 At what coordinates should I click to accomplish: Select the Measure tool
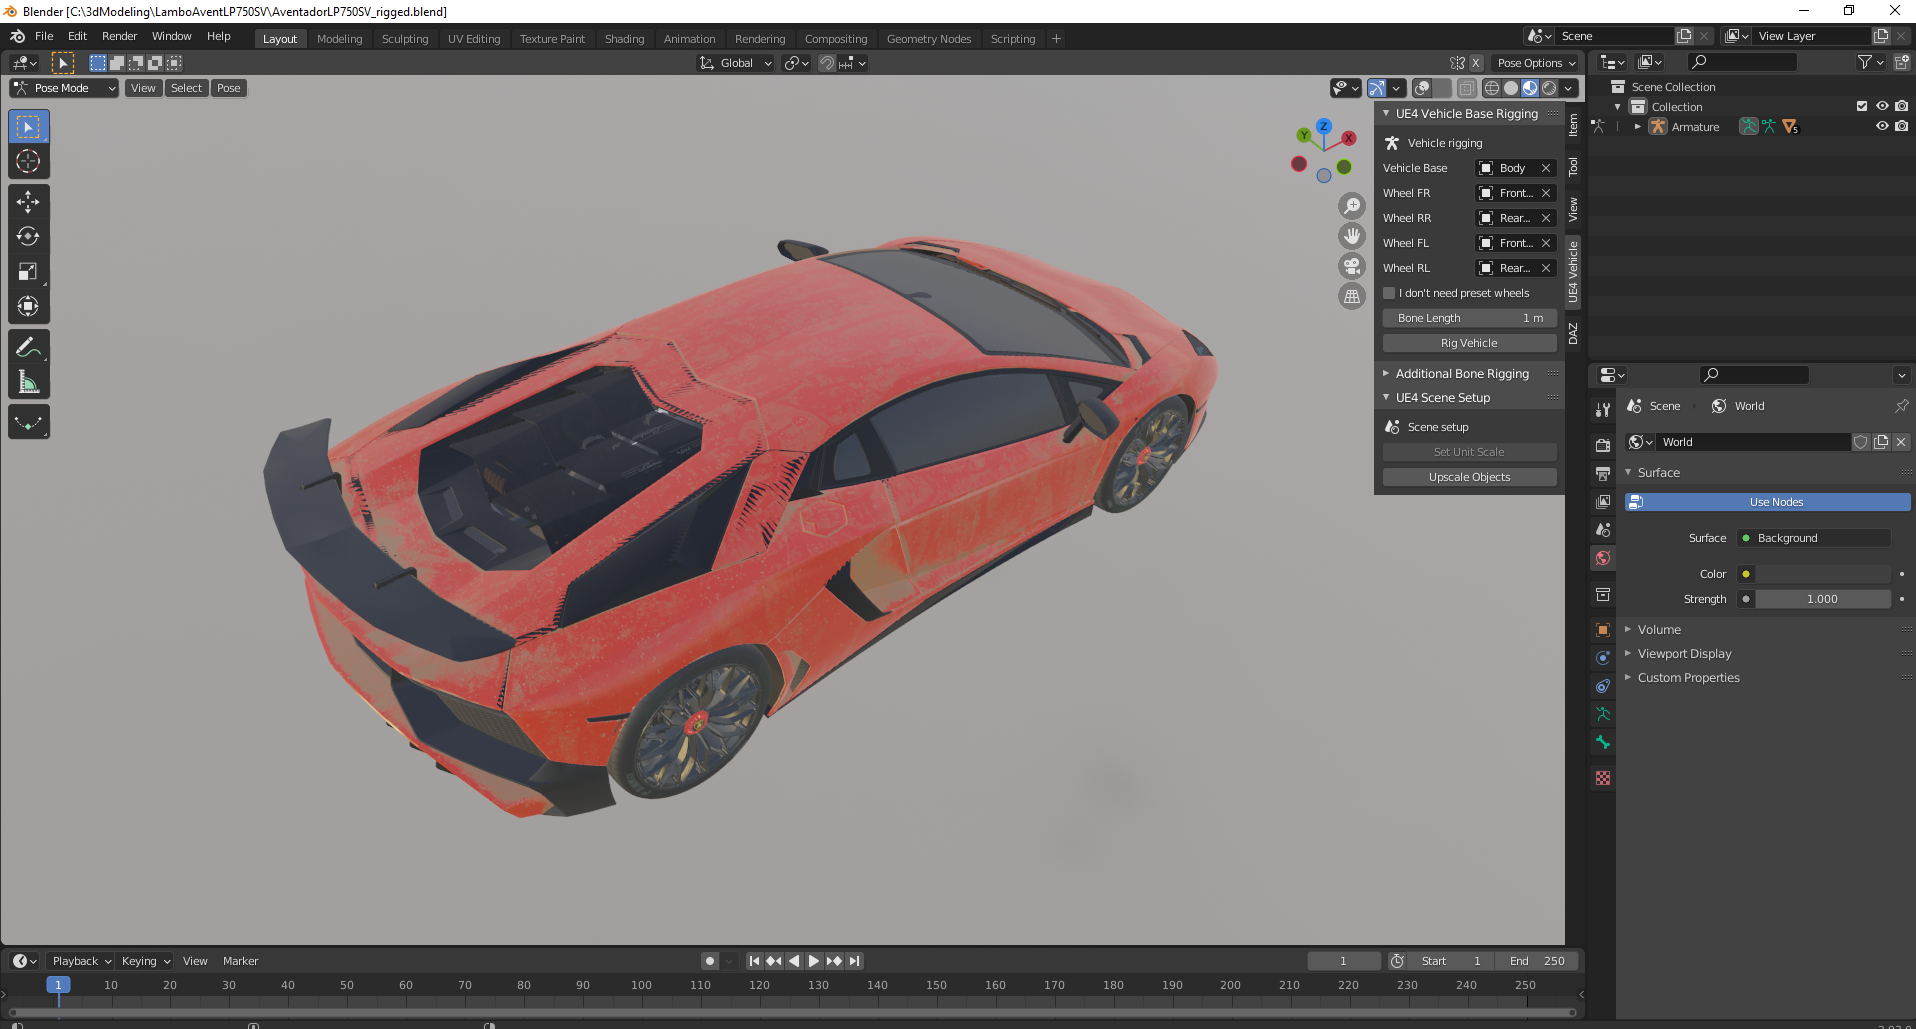tap(28, 382)
